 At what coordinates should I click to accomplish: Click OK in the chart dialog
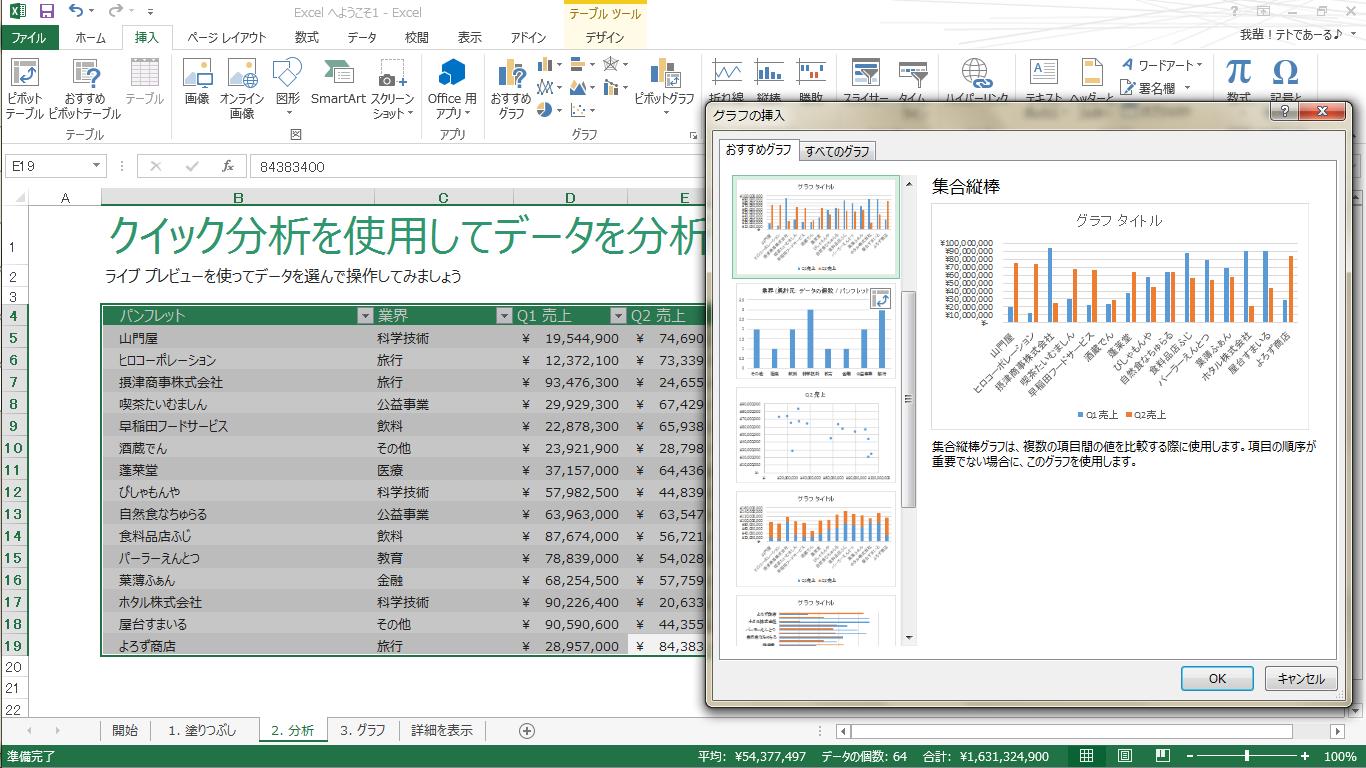tap(1216, 678)
